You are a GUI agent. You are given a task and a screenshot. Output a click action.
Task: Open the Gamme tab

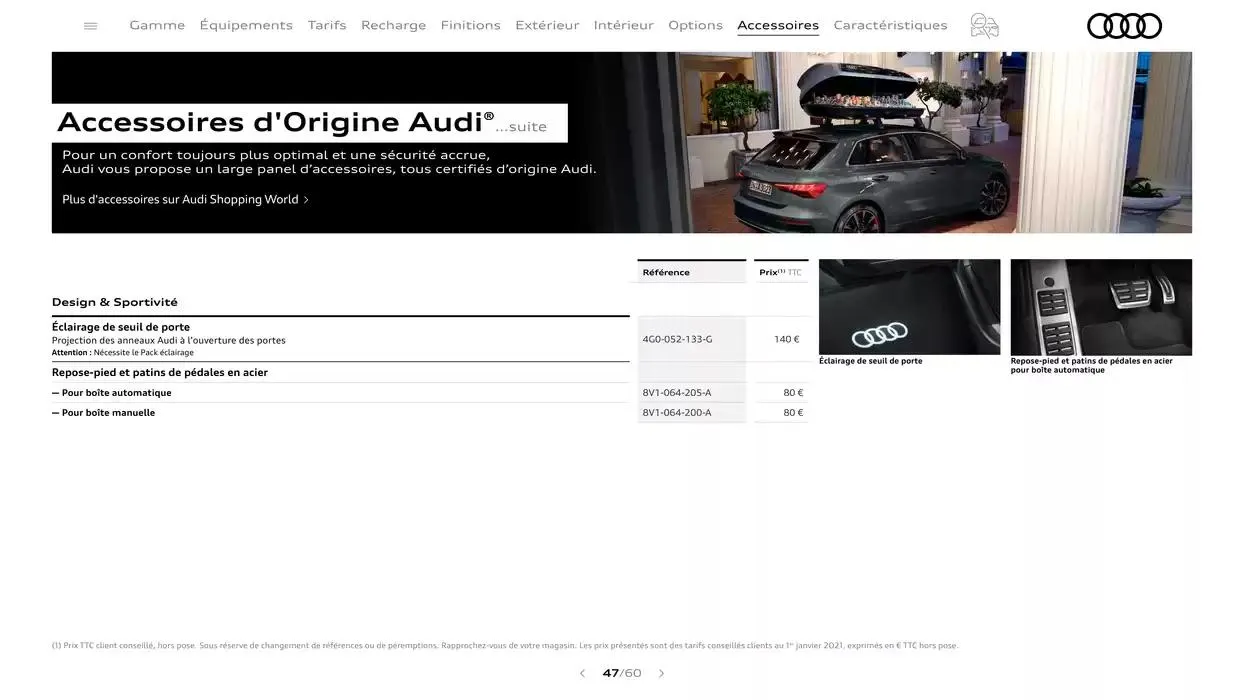click(157, 25)
